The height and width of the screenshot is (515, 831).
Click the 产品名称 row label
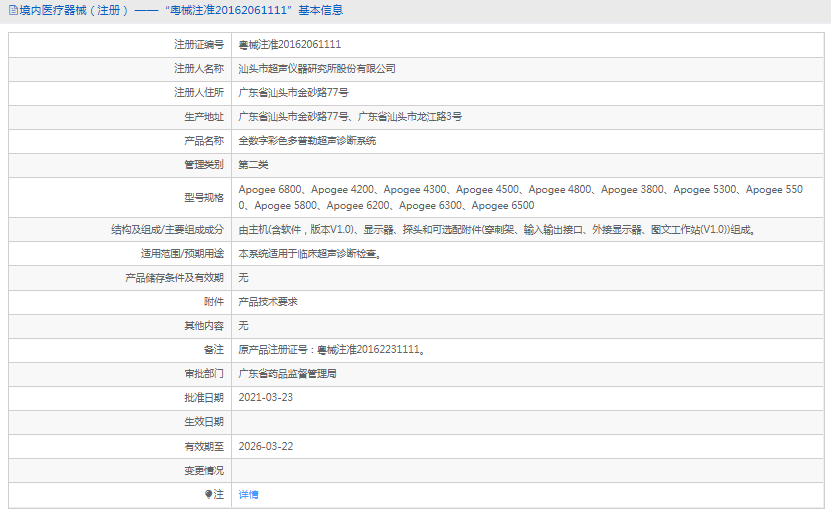[204, 141]
